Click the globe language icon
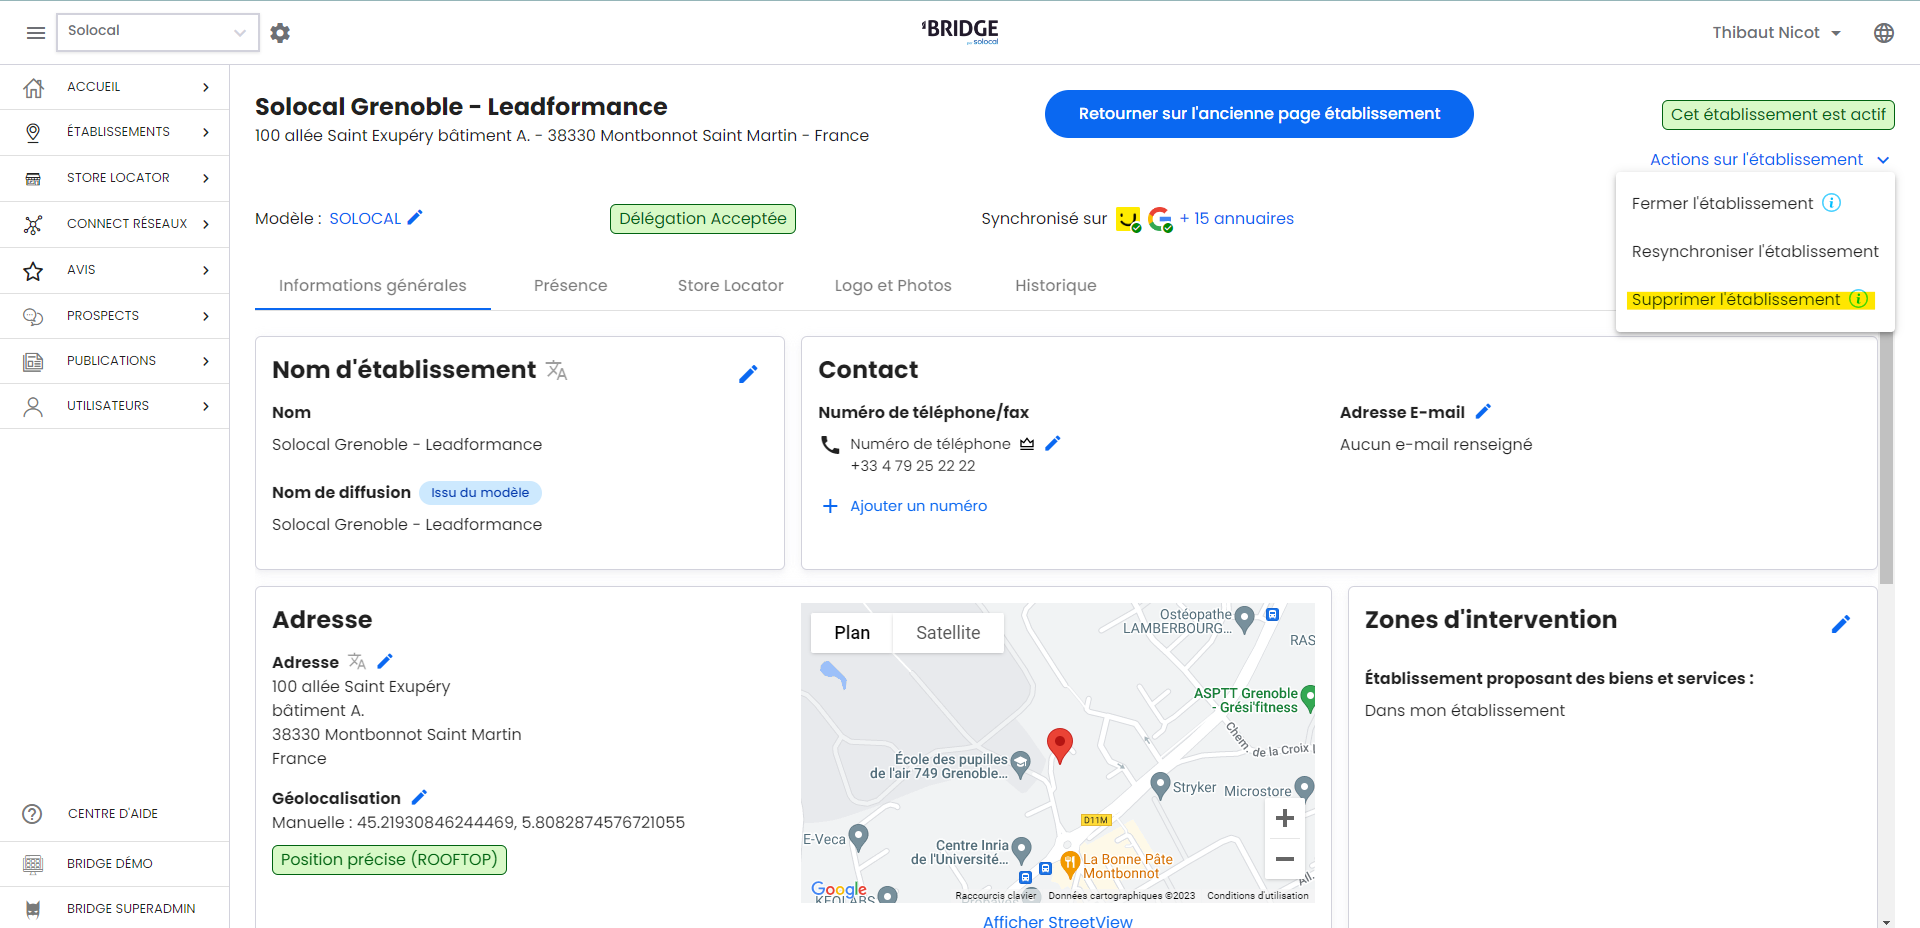Image resolution: width=1920 pixels, height=928 pixels. [1883, 33]
